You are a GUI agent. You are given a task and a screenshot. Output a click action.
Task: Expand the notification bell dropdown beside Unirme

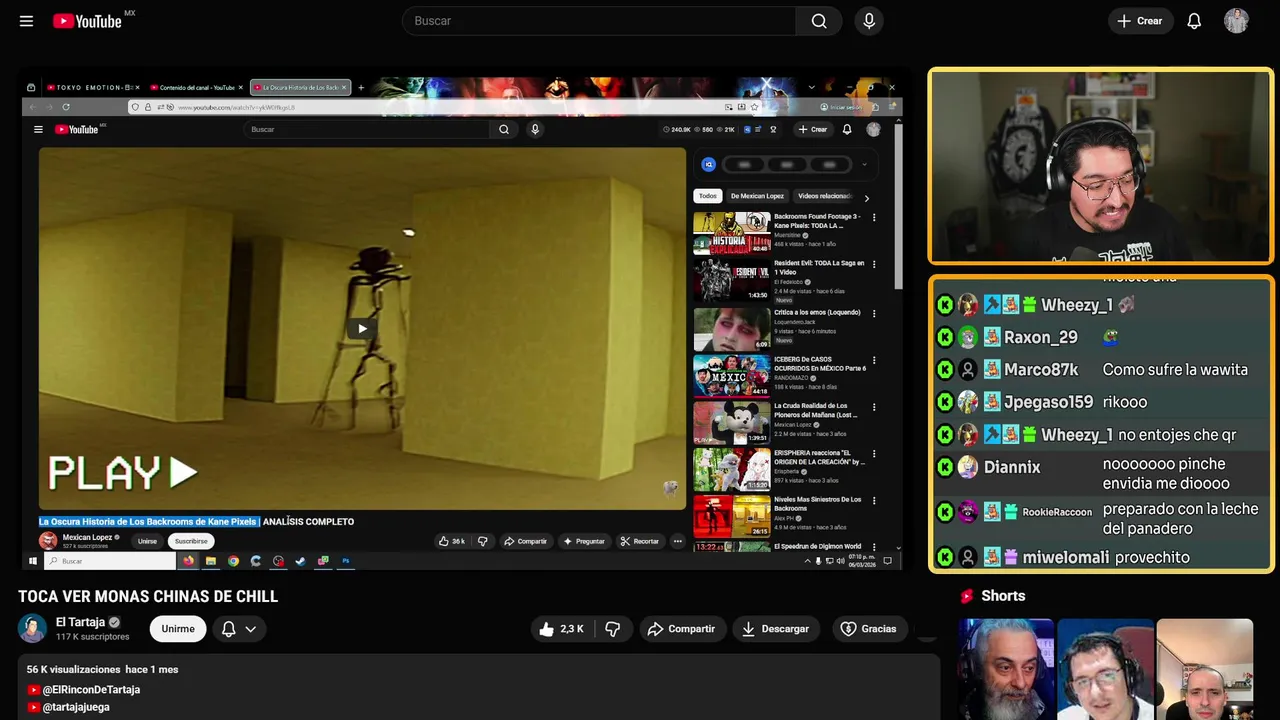click(239, 629)
